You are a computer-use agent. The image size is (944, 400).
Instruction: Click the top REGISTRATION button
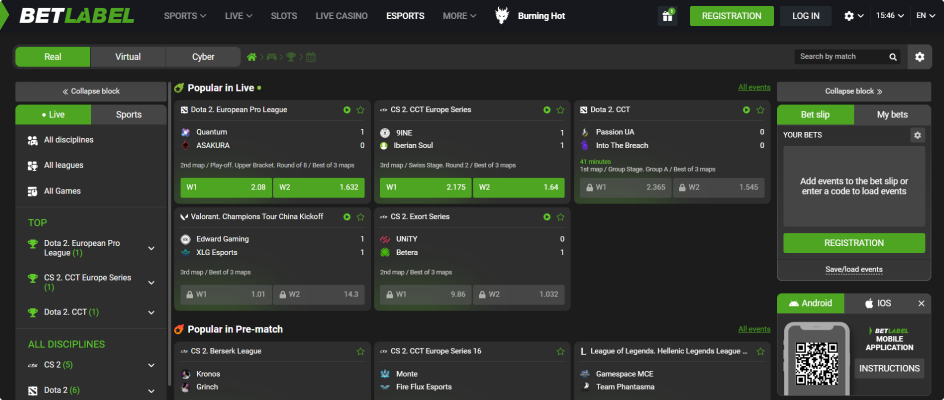click(x=731, y=16)
